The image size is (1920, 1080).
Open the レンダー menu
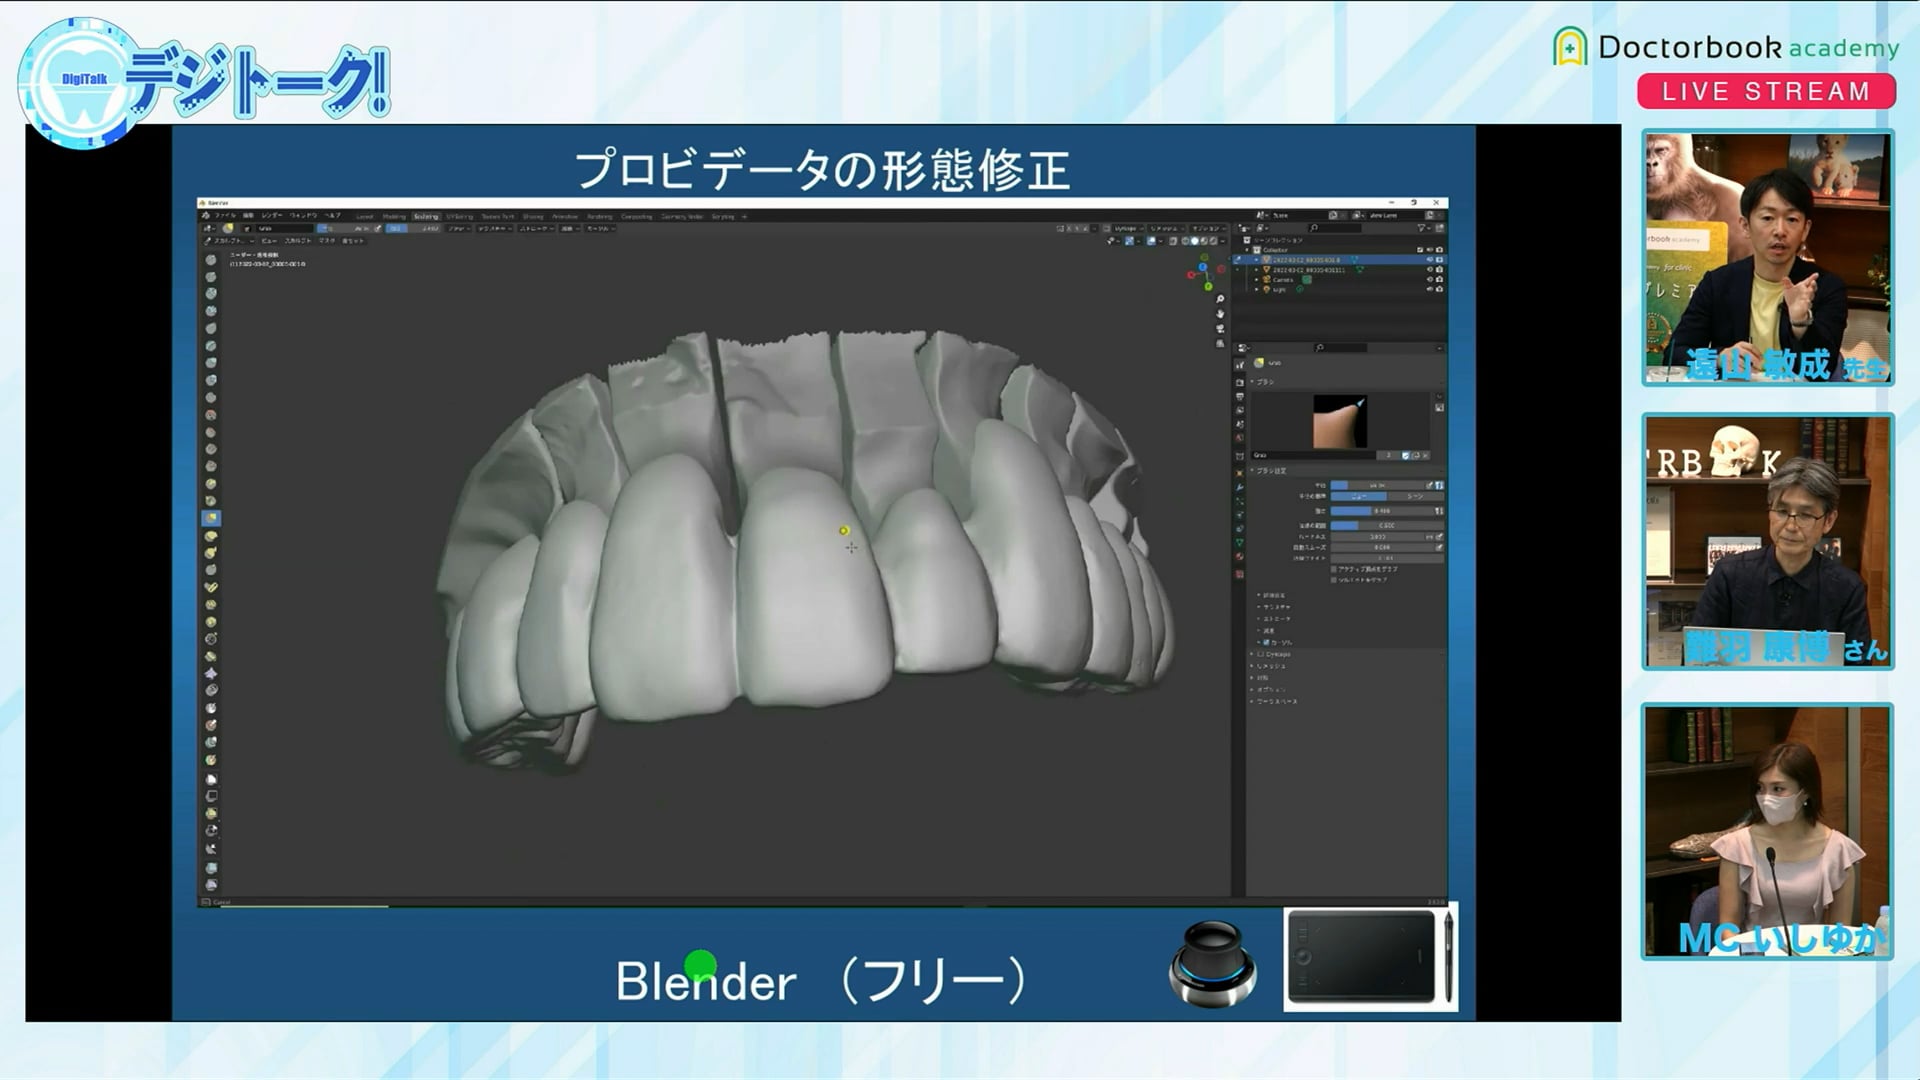point(272,216)
